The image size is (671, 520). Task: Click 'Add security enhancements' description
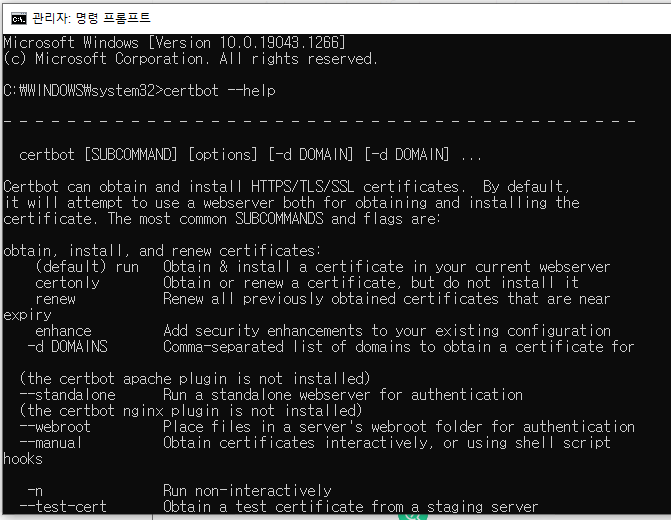[x=387, y=331]
